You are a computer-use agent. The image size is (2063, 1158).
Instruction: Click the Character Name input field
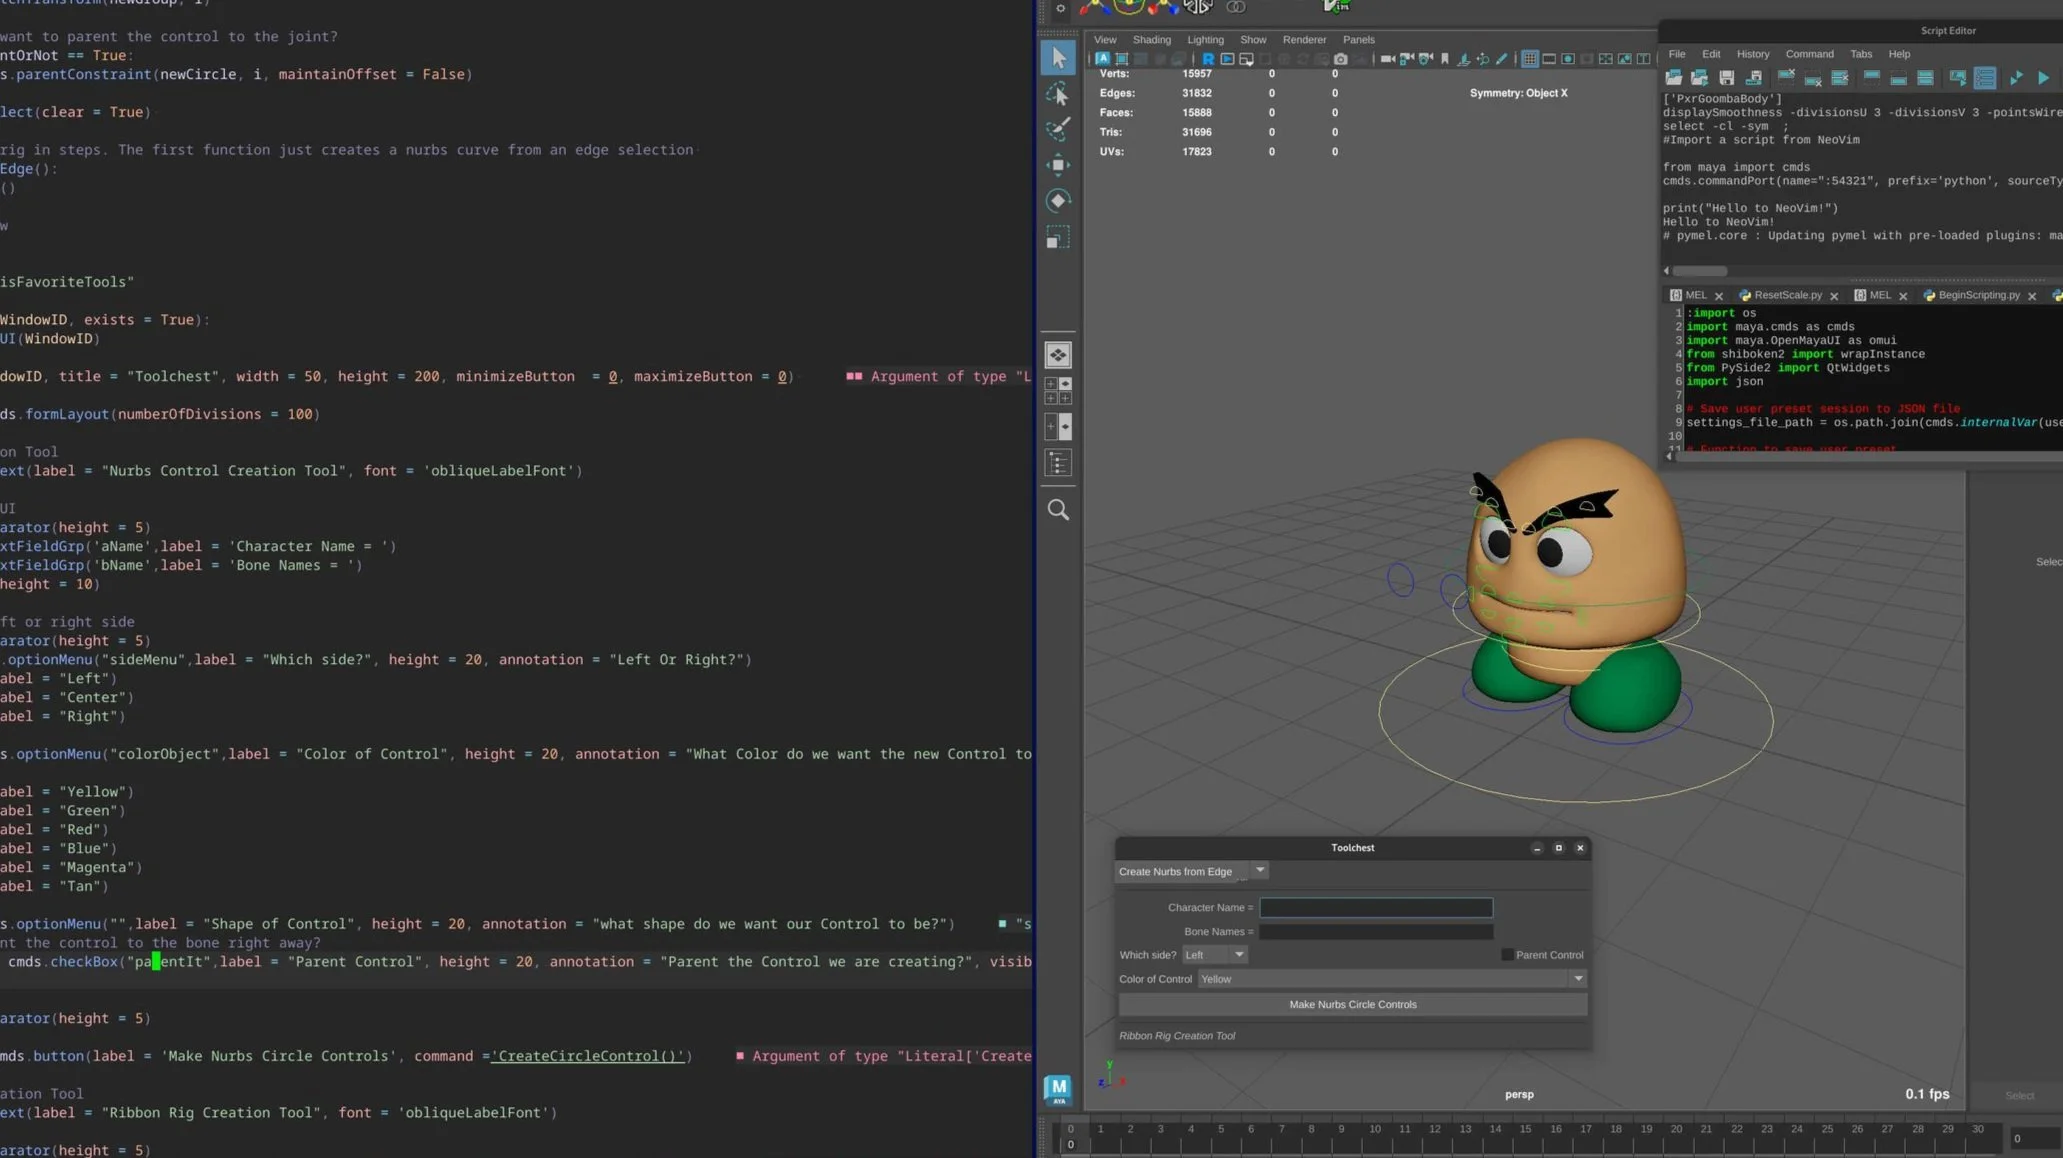tap(1376, 908)
